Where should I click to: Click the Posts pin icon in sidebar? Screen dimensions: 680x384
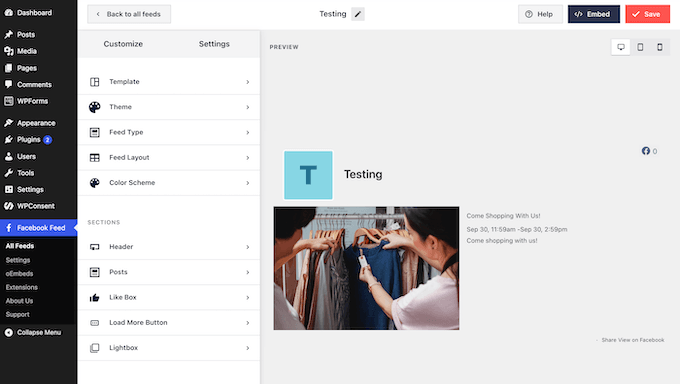click(x=9, y=34)
